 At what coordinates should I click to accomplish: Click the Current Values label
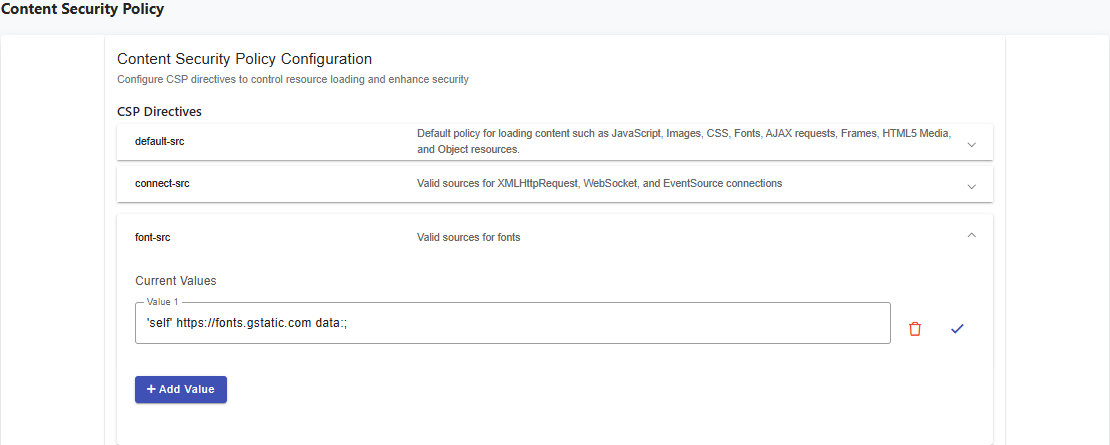coord(176,281)
